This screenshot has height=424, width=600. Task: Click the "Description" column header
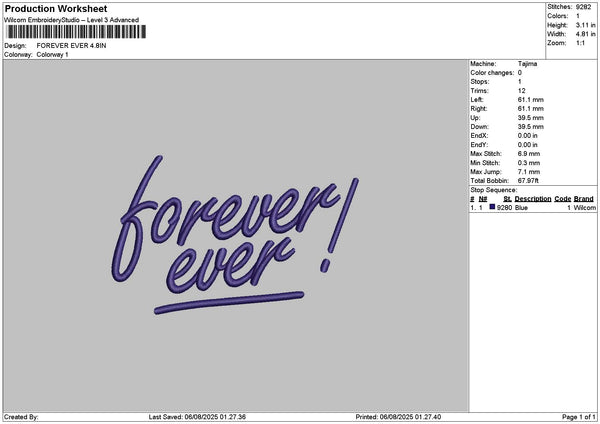[x=533, y=199]
